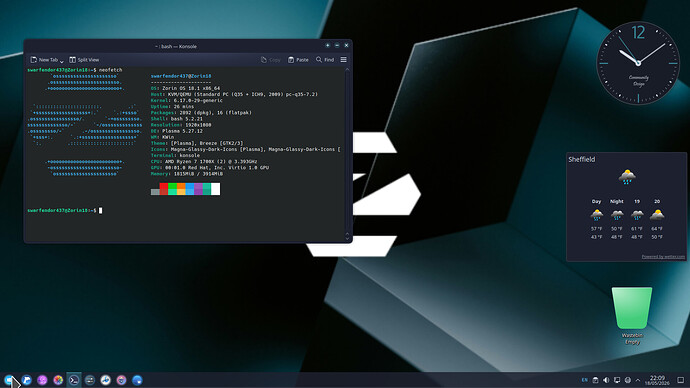Click the current weather icon in Sheffield widget
This screenshot has height=388, width=690.
tap(627, 177)
